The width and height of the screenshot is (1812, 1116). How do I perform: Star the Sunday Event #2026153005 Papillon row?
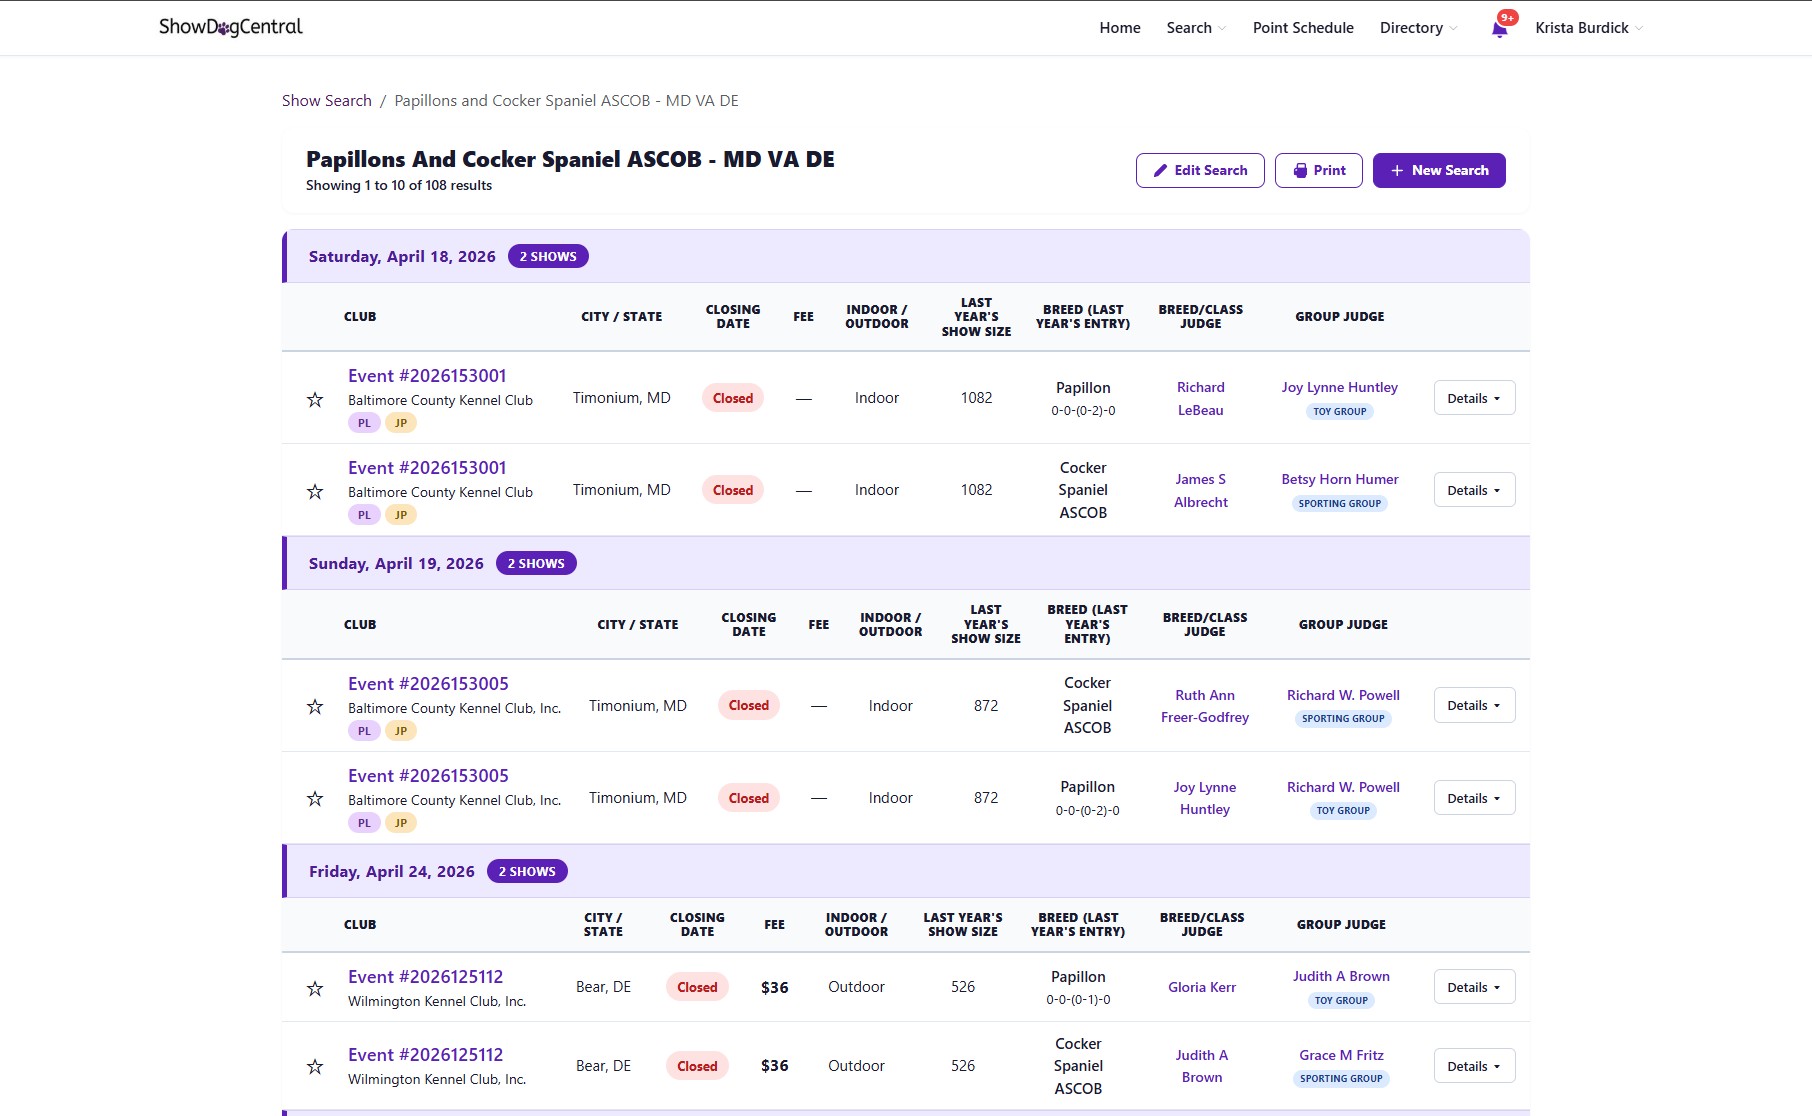coord(314,798)
